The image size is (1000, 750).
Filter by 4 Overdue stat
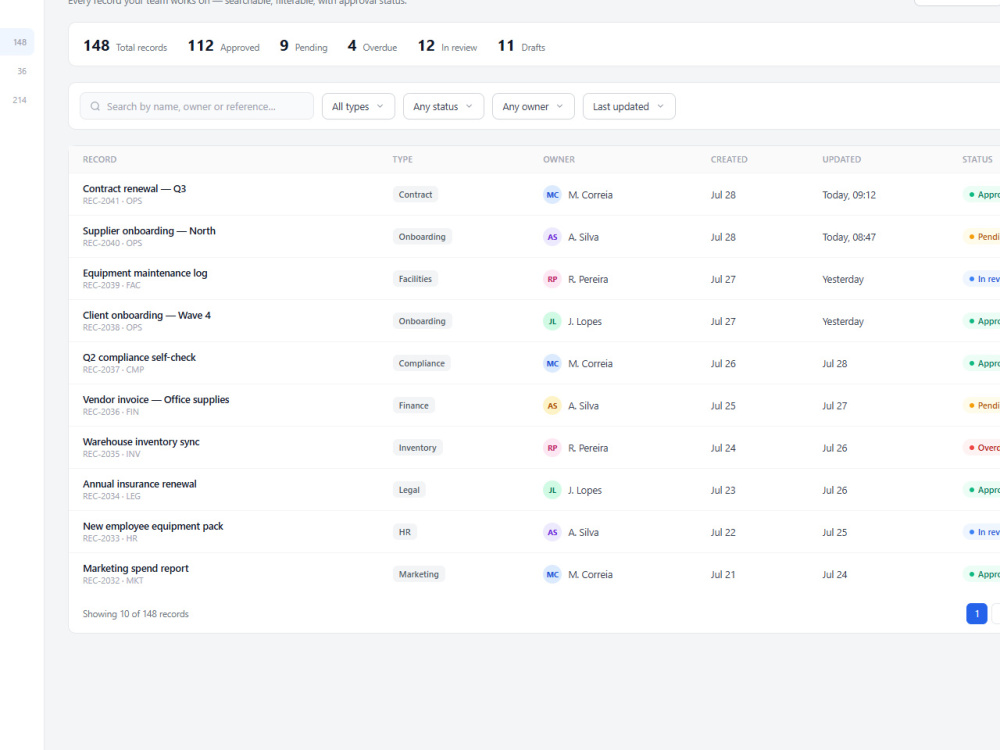pyautogui.click(x=372, y=47)
